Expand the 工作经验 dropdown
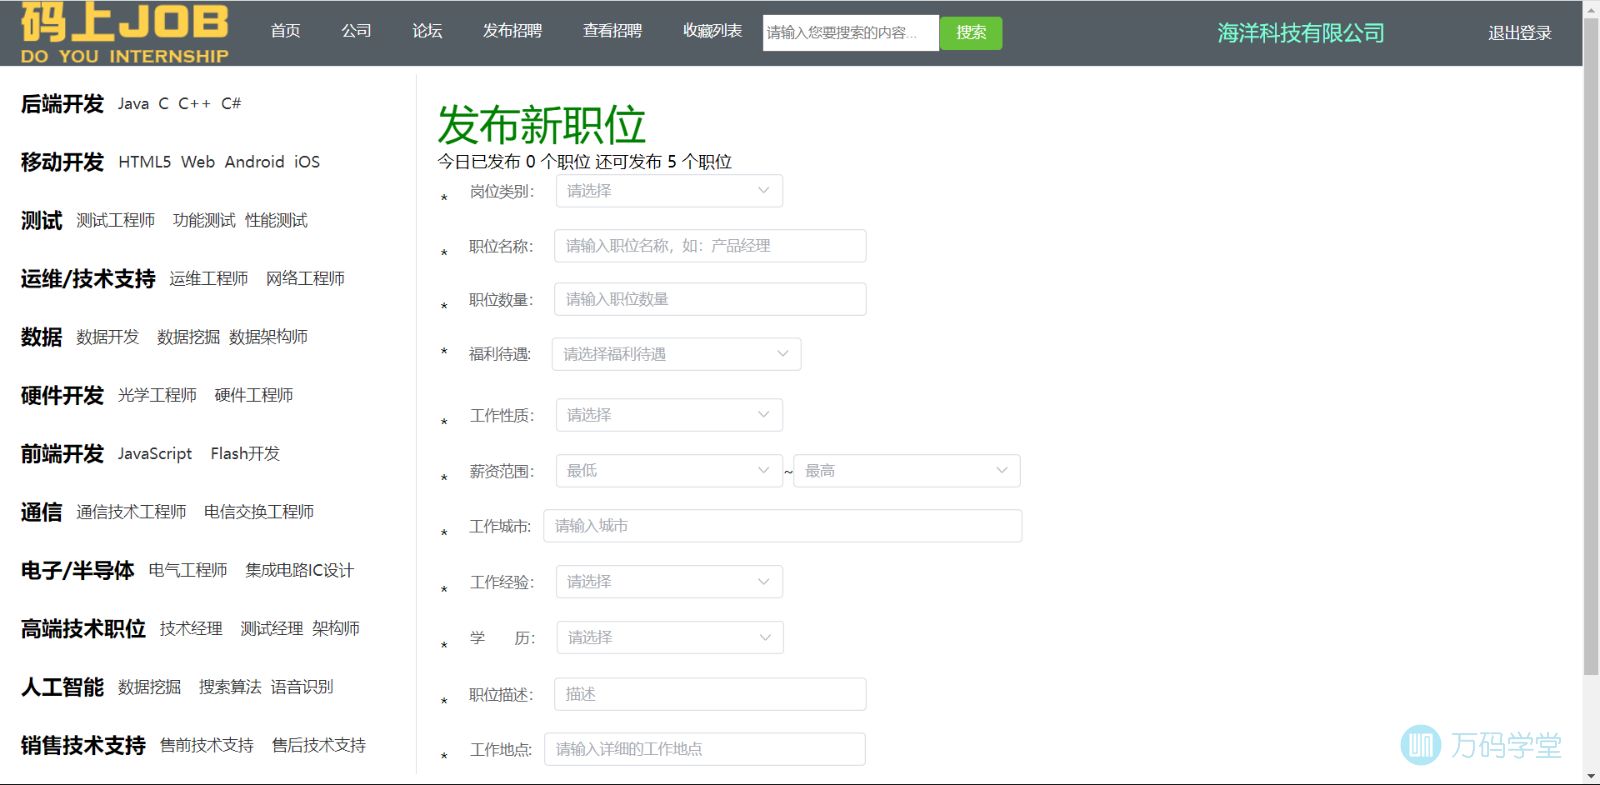 coord(669,582)
